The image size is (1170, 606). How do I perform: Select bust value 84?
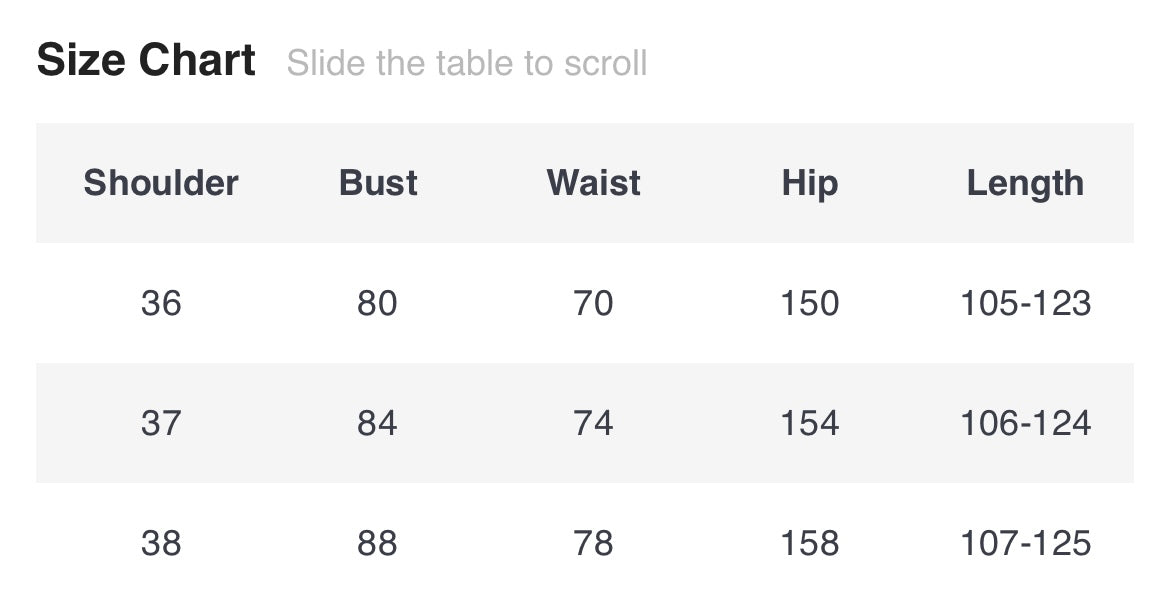(377, 423)
